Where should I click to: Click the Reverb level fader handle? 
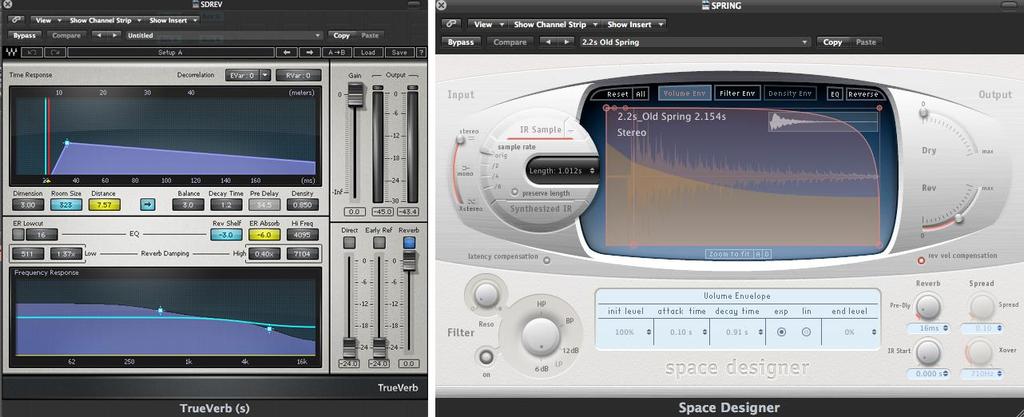point(409,260)
